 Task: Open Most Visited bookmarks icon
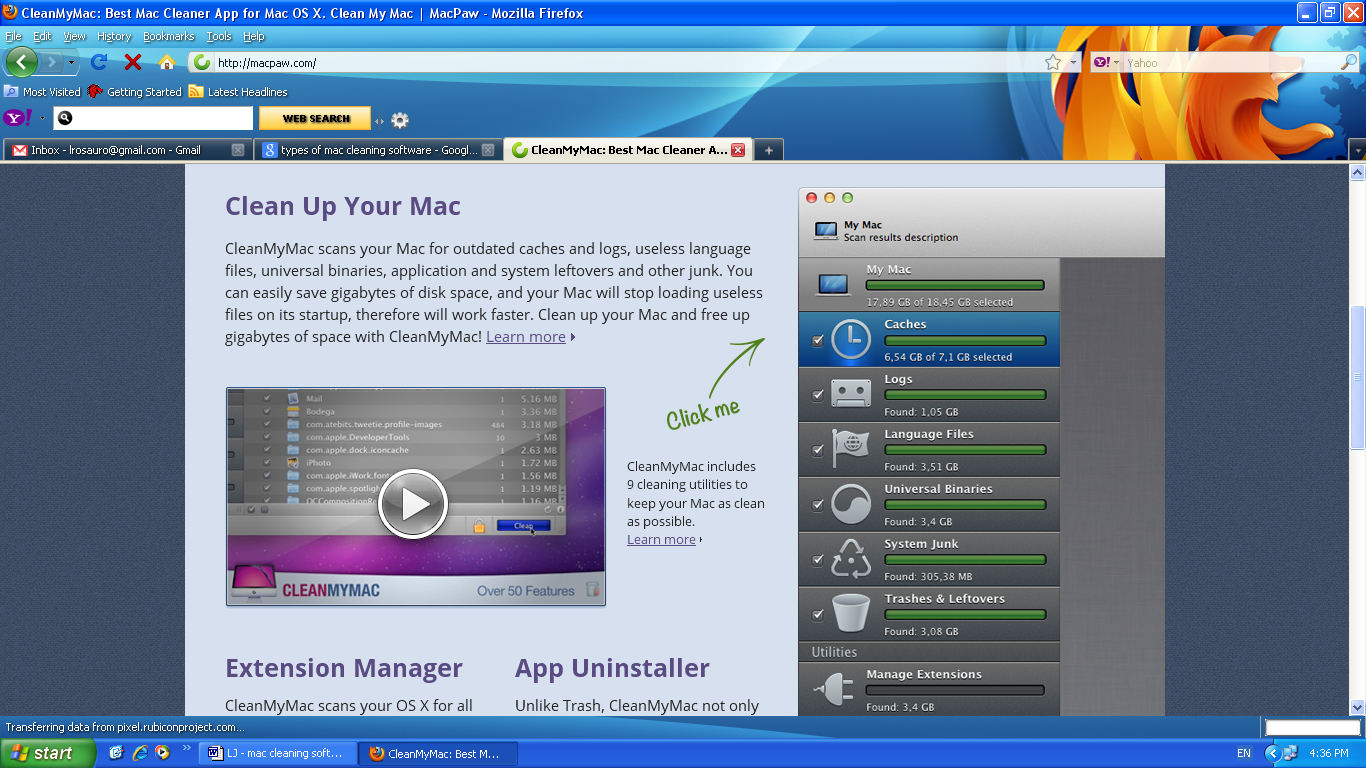coord(11,91)
